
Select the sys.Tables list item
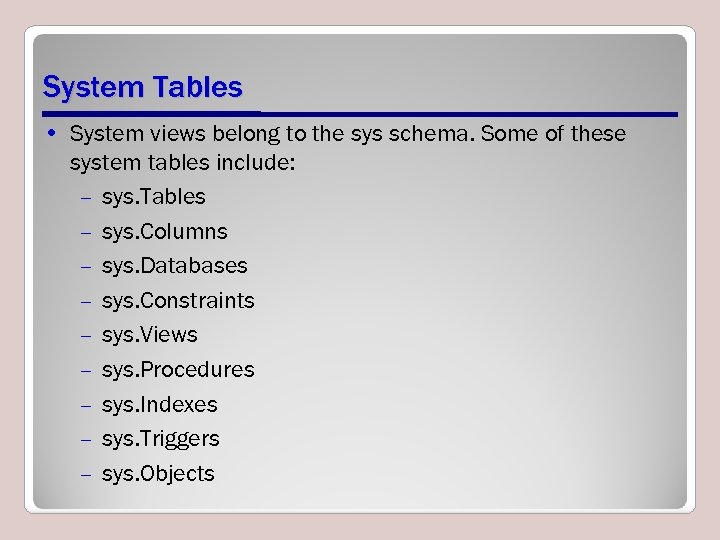(153, 197)
